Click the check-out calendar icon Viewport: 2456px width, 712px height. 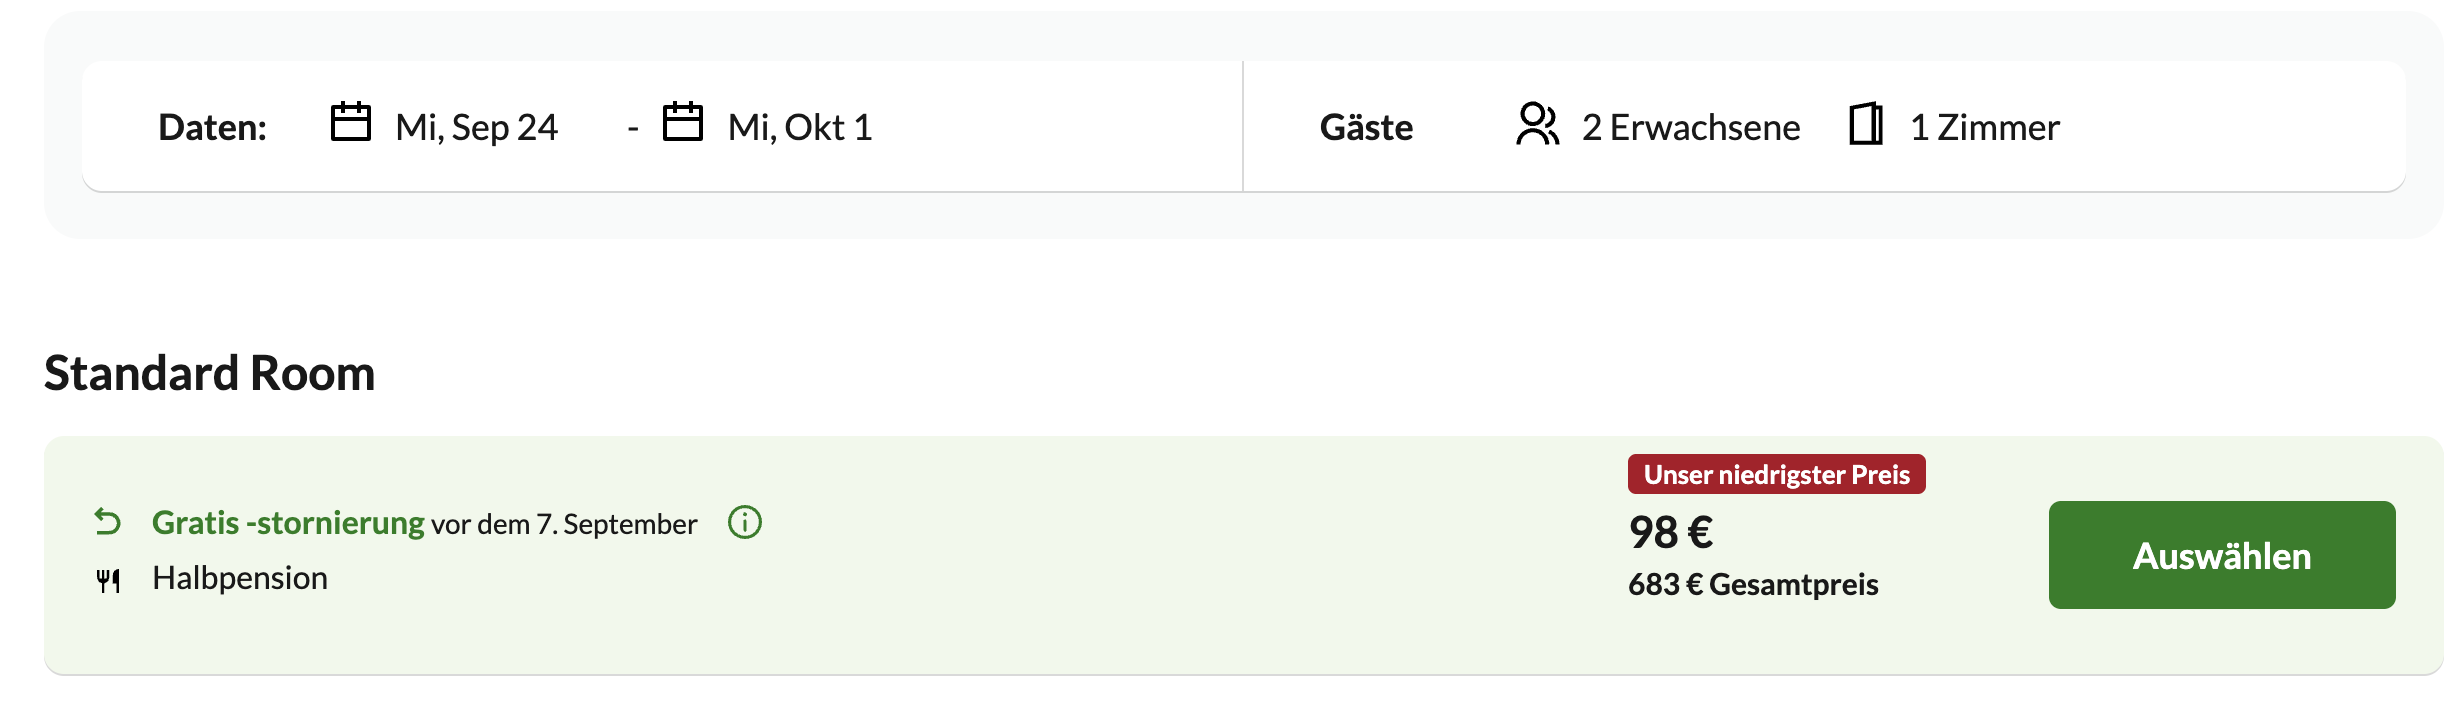click(x=683, y=122)
